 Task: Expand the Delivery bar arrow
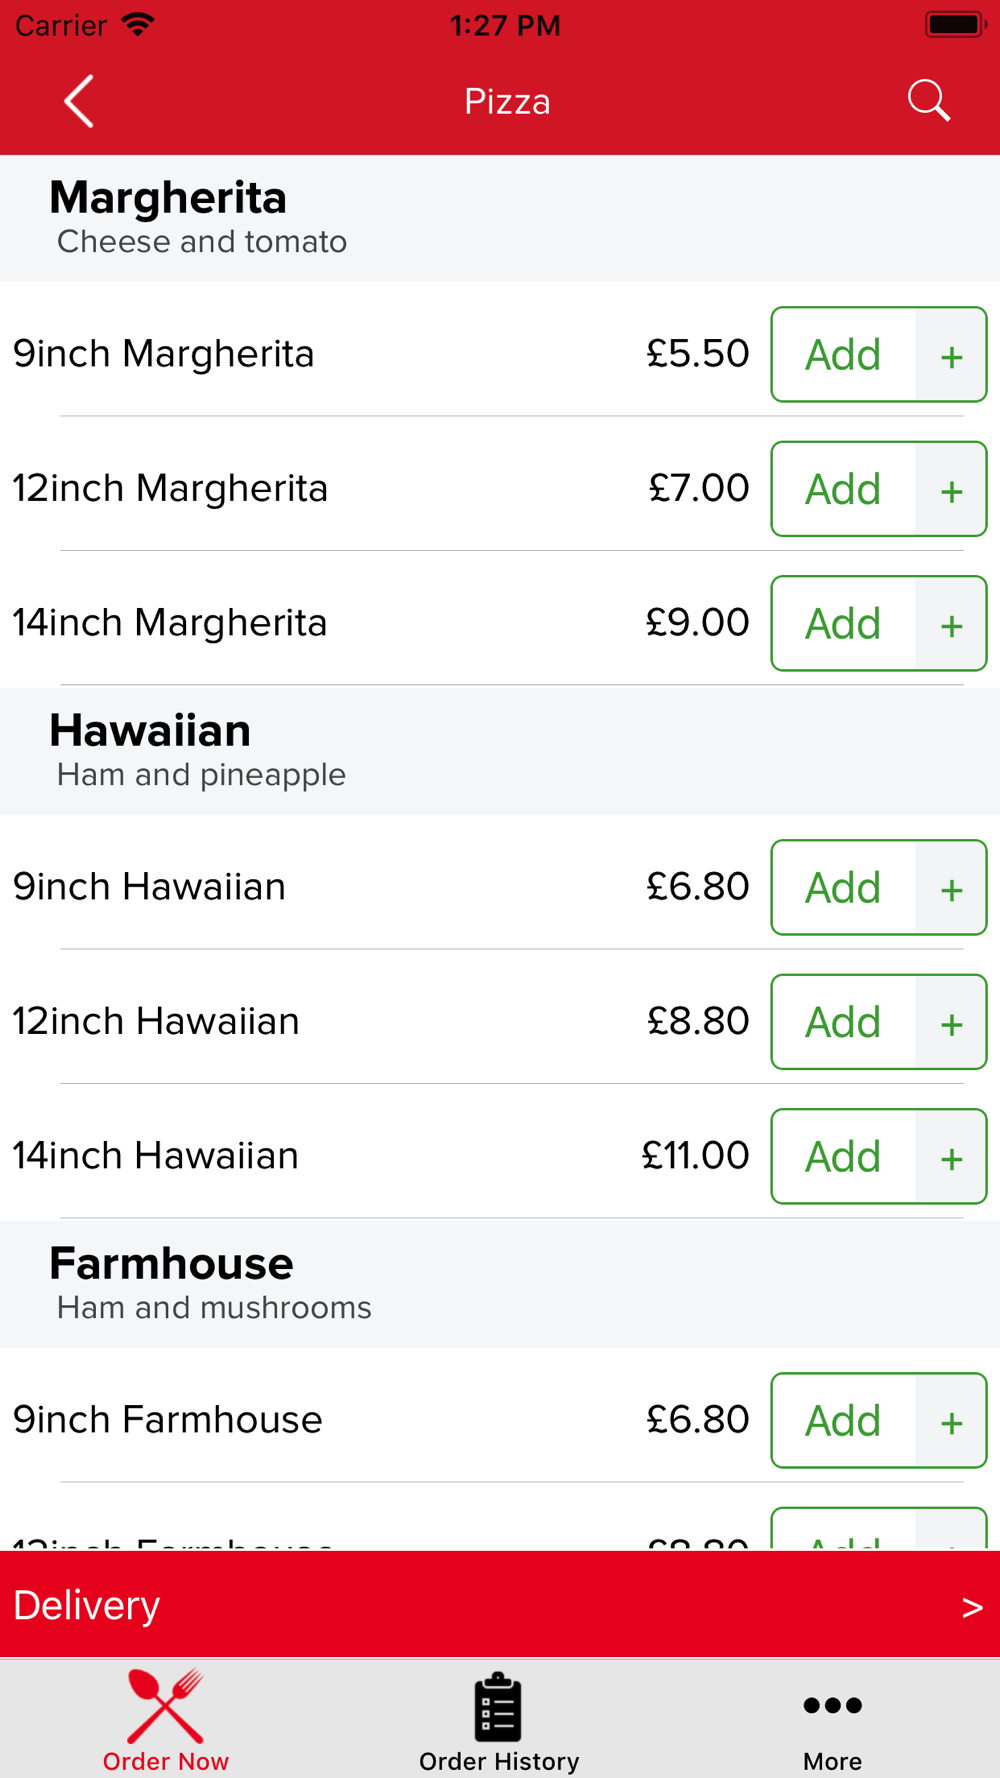coord(971,1607)
